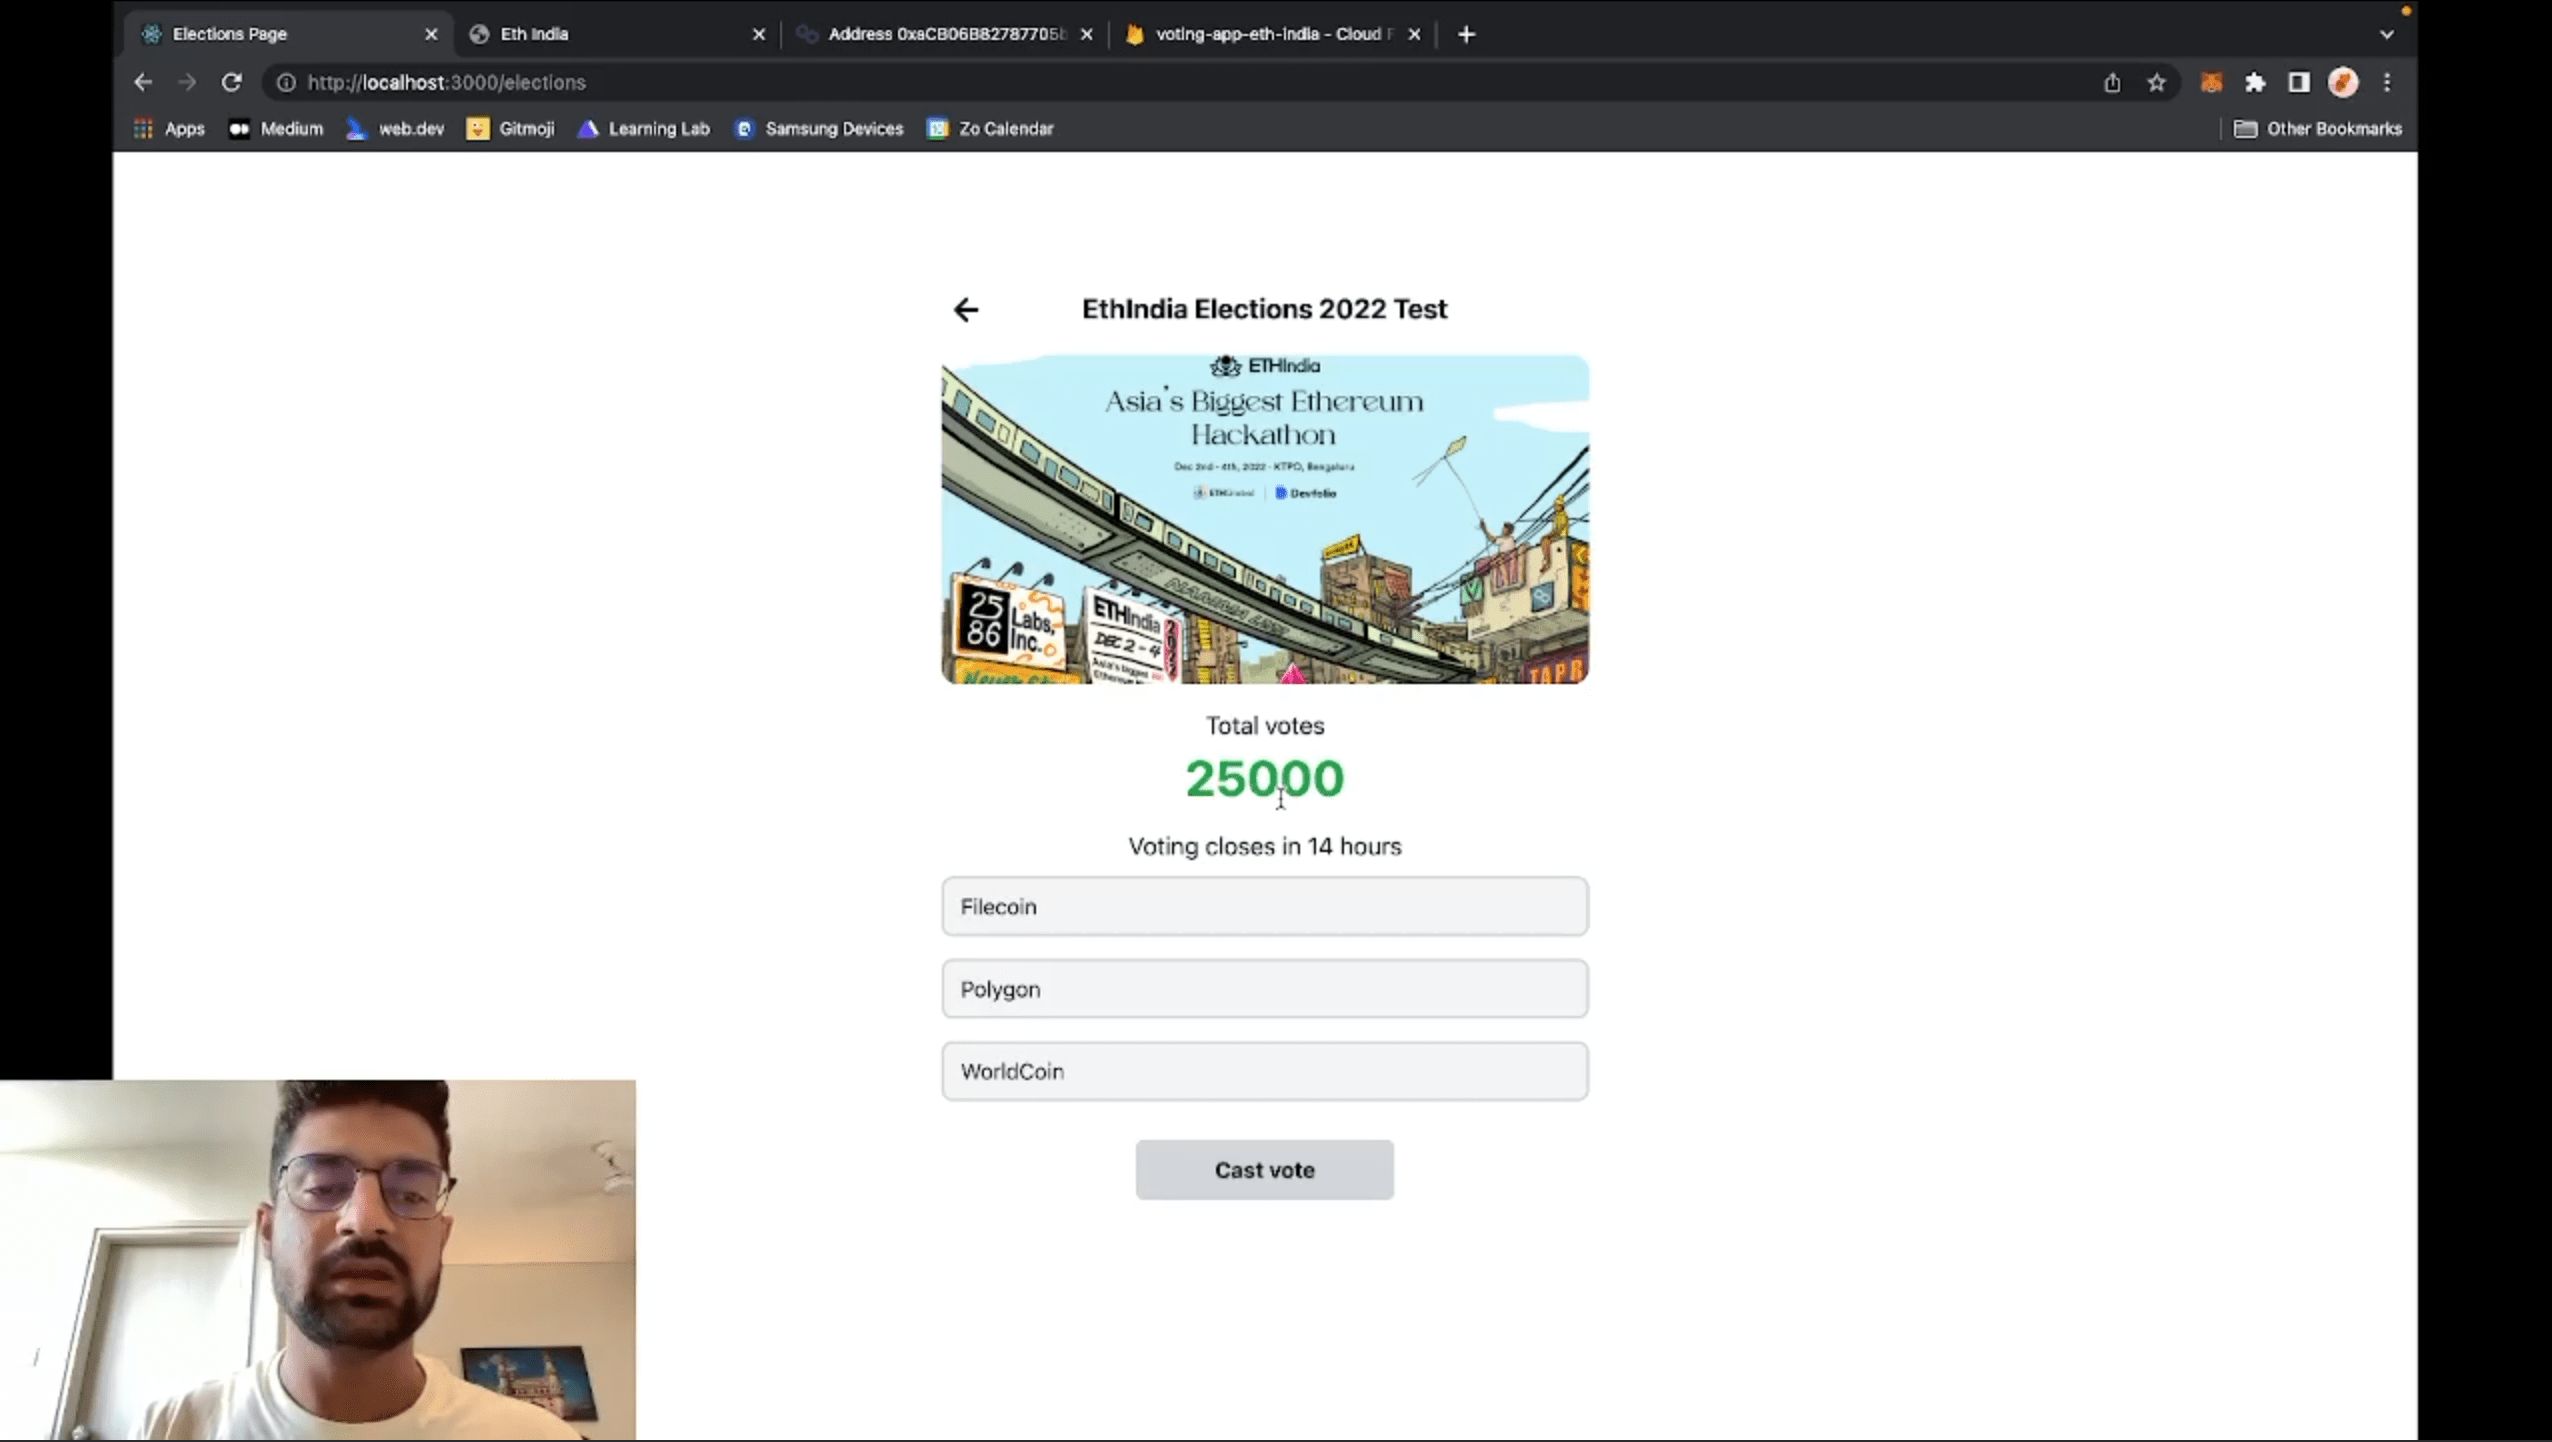The height and width of the screenshot is (1442, 2552).
Task: Switch to the Elections Page tab
Action: click(x=288, y=34)
